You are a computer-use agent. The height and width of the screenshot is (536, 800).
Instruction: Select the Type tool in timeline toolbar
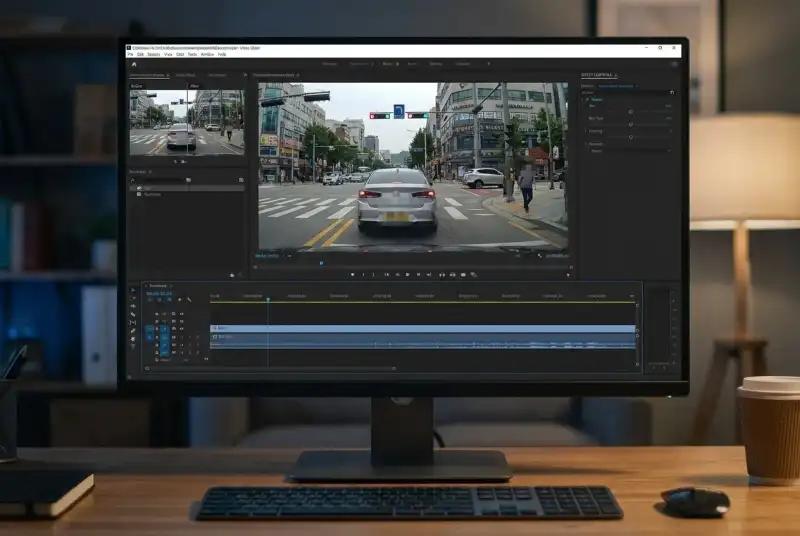pyautogui.click(x=133, y=346)
